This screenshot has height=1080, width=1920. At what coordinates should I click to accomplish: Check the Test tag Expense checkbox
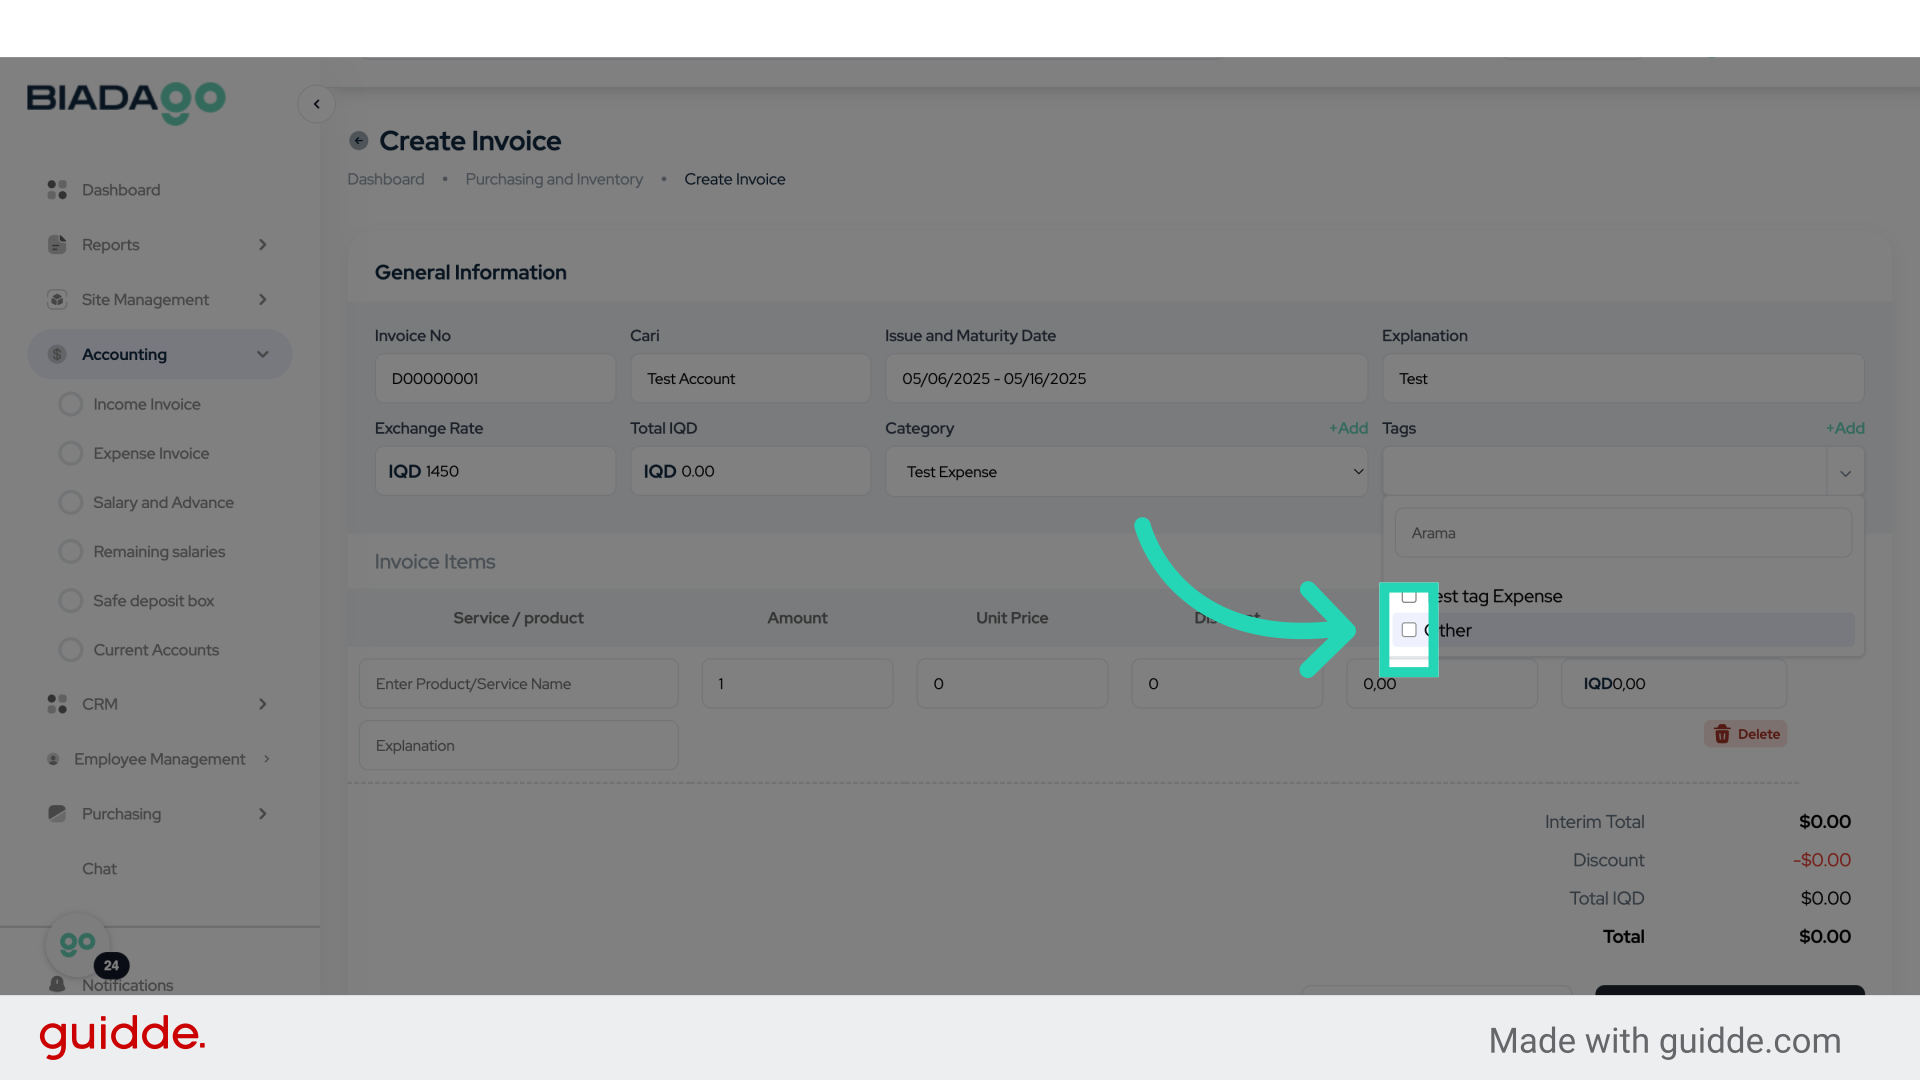tap(1409, 597)
